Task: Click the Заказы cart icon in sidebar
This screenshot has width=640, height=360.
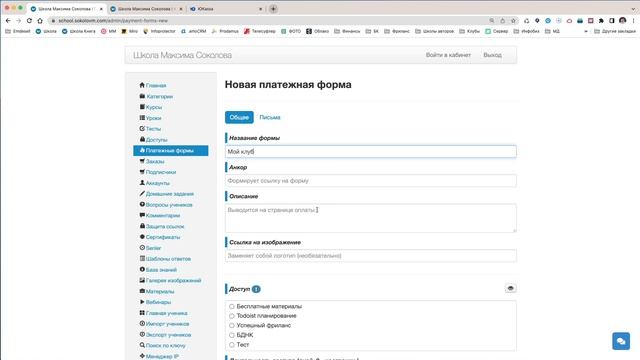Action: pyautogui.click(x=142, y=161)
